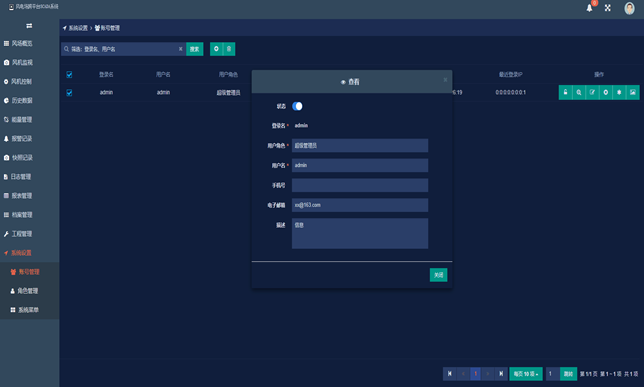Go to last page using pagination arrow
This screenshot has height=387, width=644.
pos(501,374)
